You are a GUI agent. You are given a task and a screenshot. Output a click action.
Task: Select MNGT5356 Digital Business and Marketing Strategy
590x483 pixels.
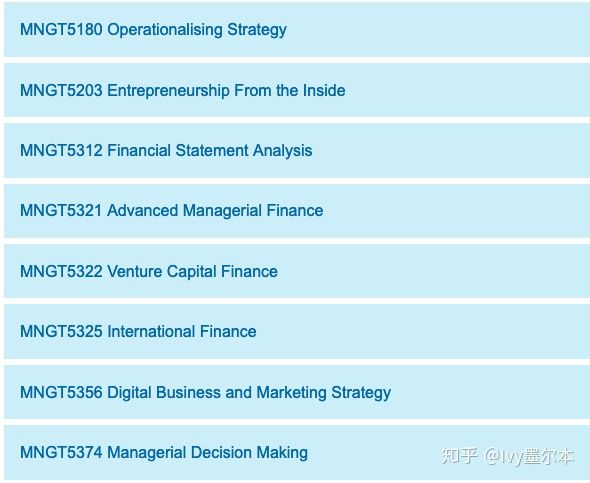pos(205,392)
